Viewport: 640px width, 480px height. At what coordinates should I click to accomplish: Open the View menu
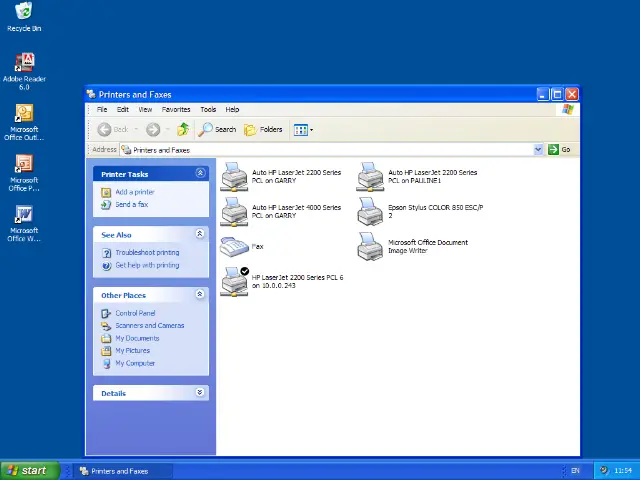point(145,109)
